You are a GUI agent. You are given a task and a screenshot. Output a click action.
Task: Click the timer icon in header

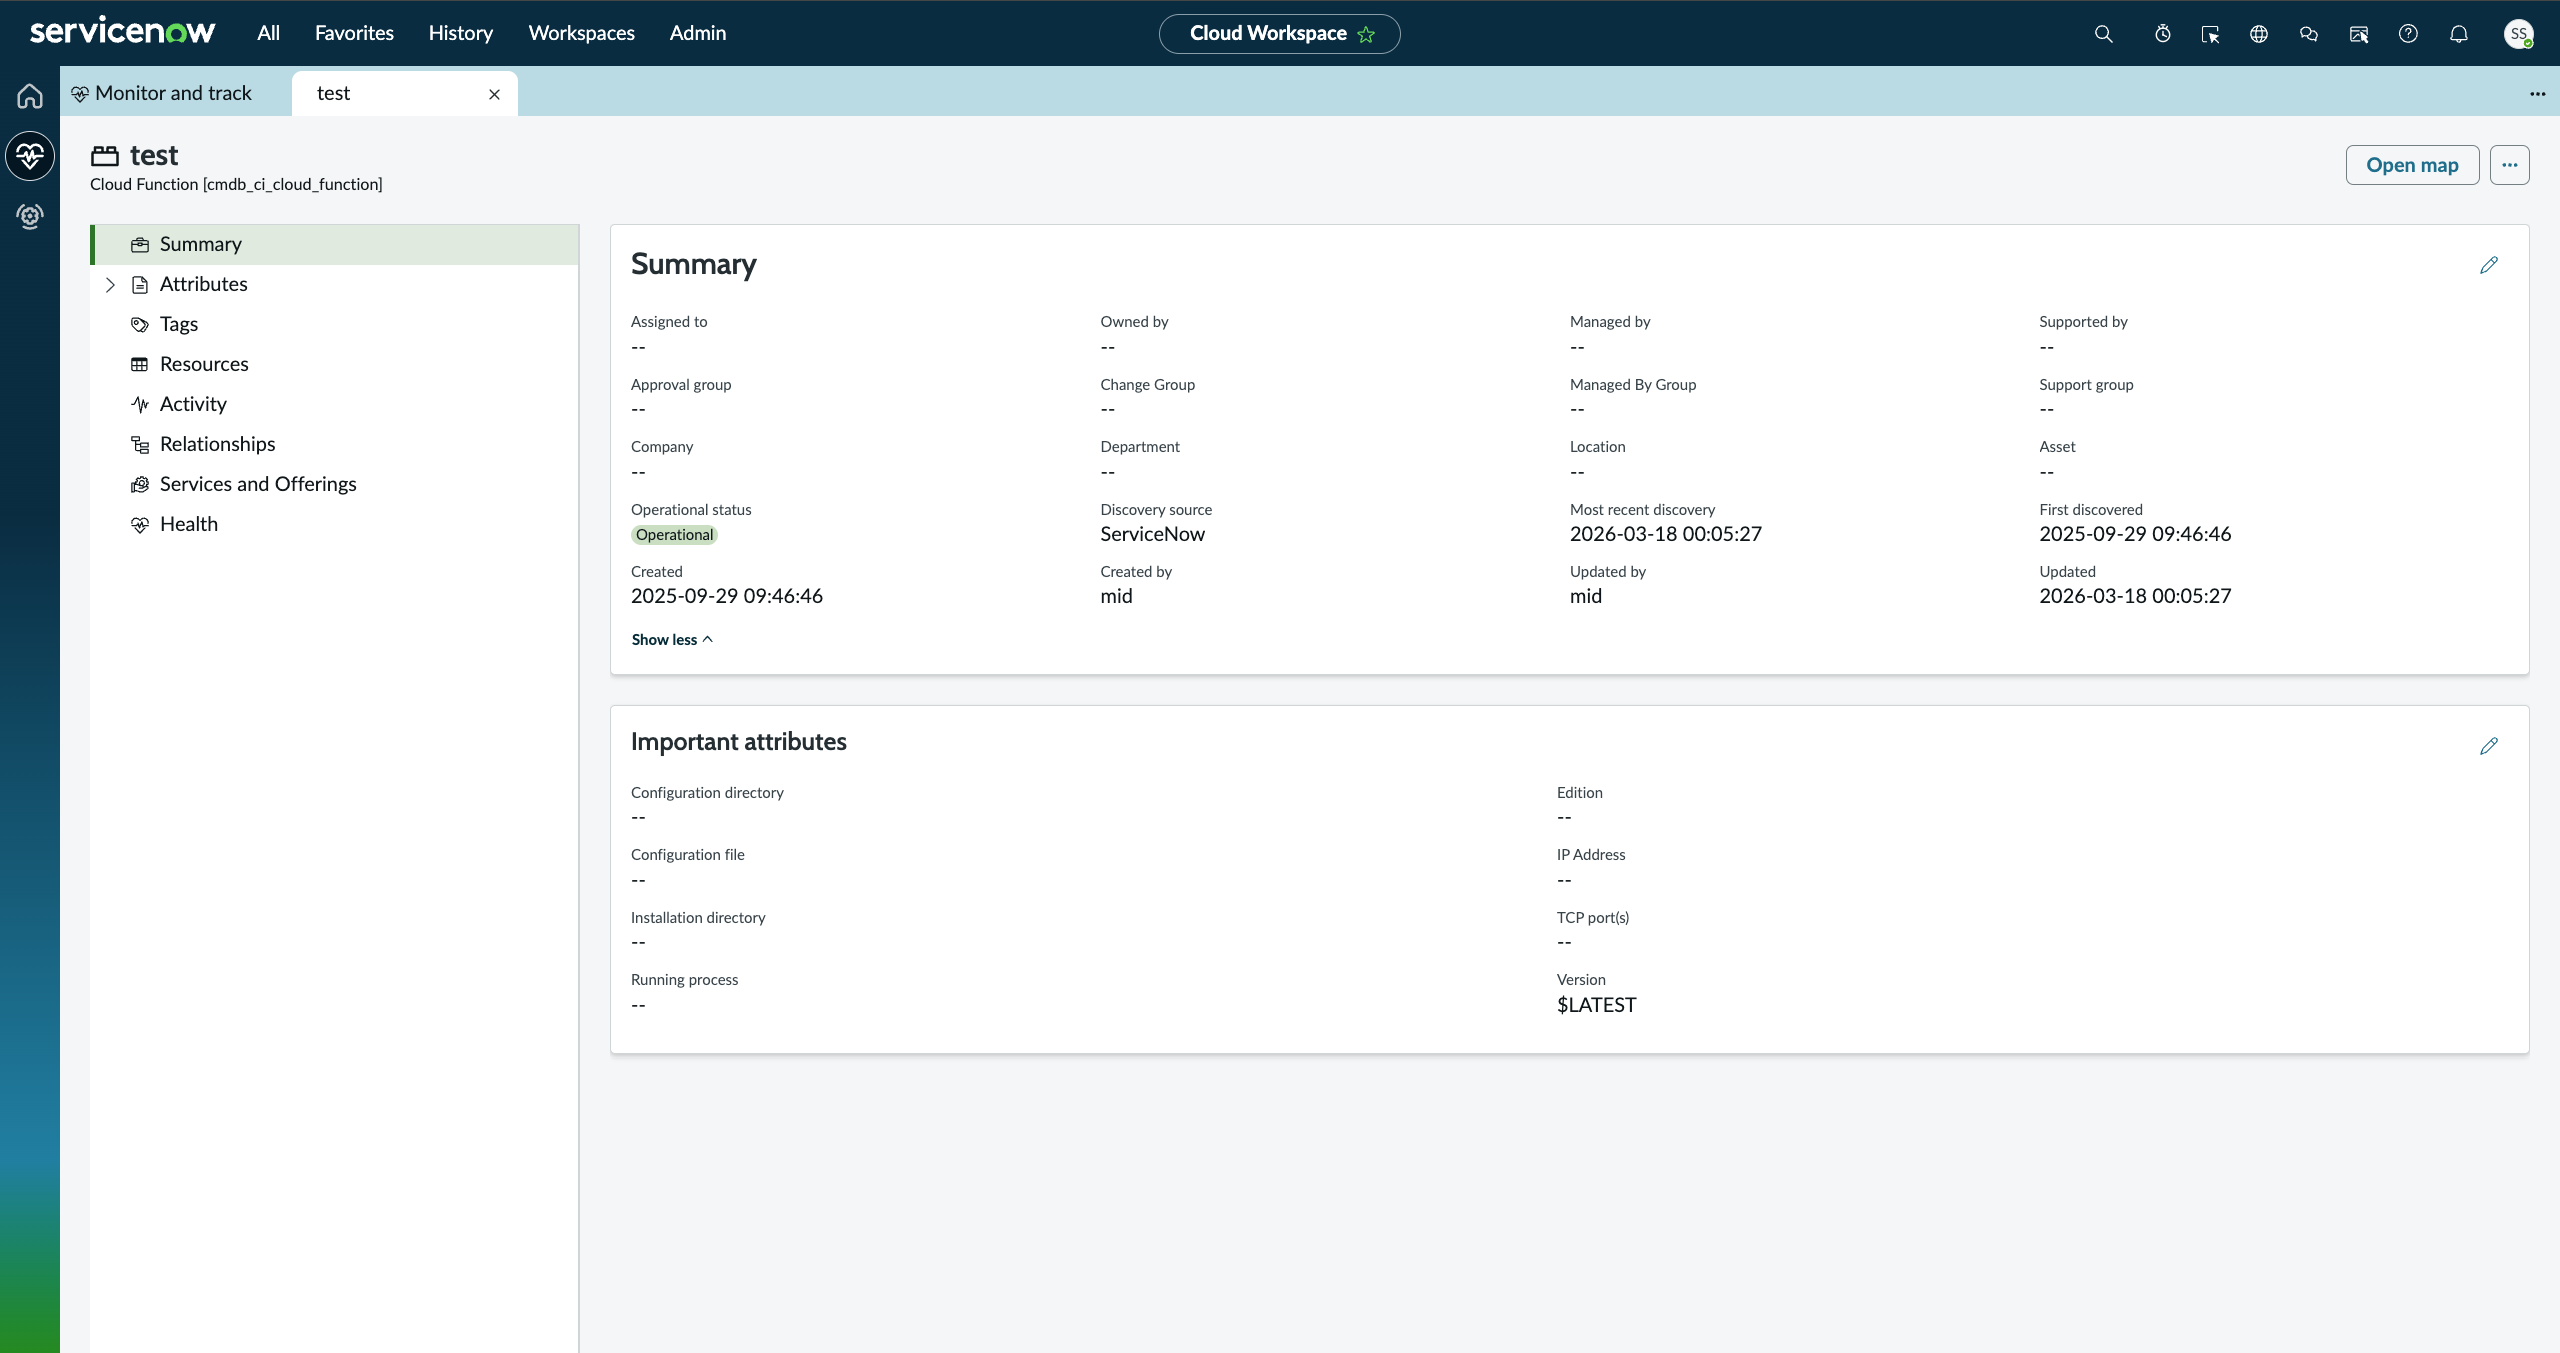[2163, 34]
